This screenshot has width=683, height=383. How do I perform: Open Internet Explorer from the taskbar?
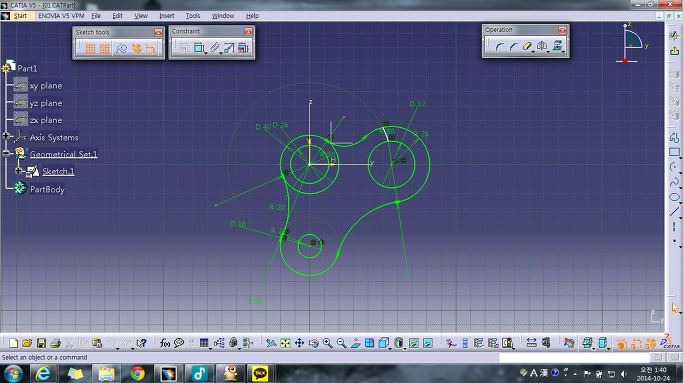tap(43, 373)
